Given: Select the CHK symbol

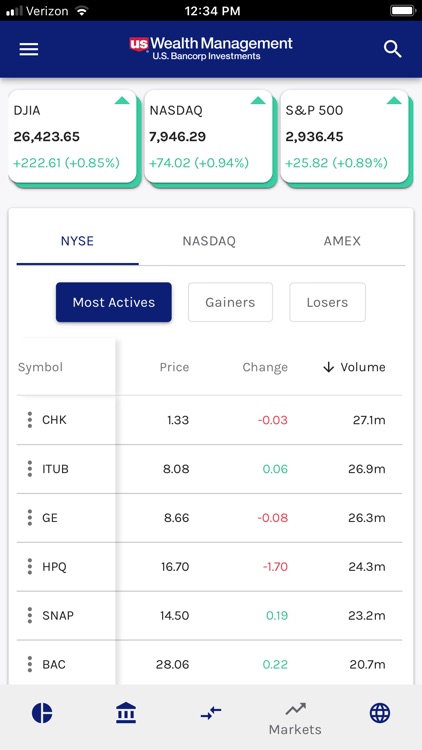Looking at the screenshot, I should pos(55,420).
